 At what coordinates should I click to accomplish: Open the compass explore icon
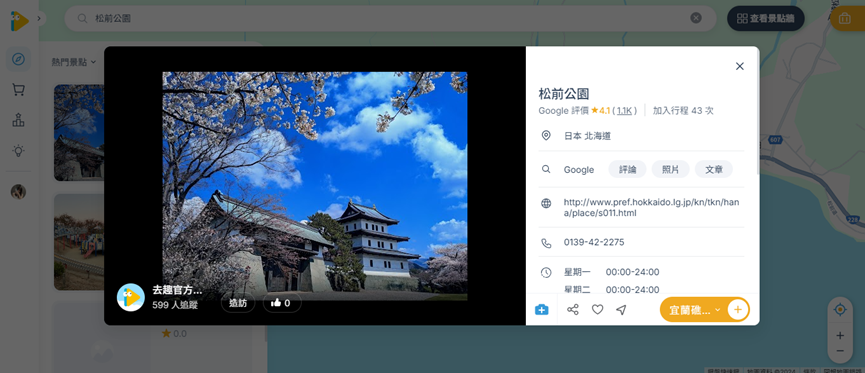[18, 59]
